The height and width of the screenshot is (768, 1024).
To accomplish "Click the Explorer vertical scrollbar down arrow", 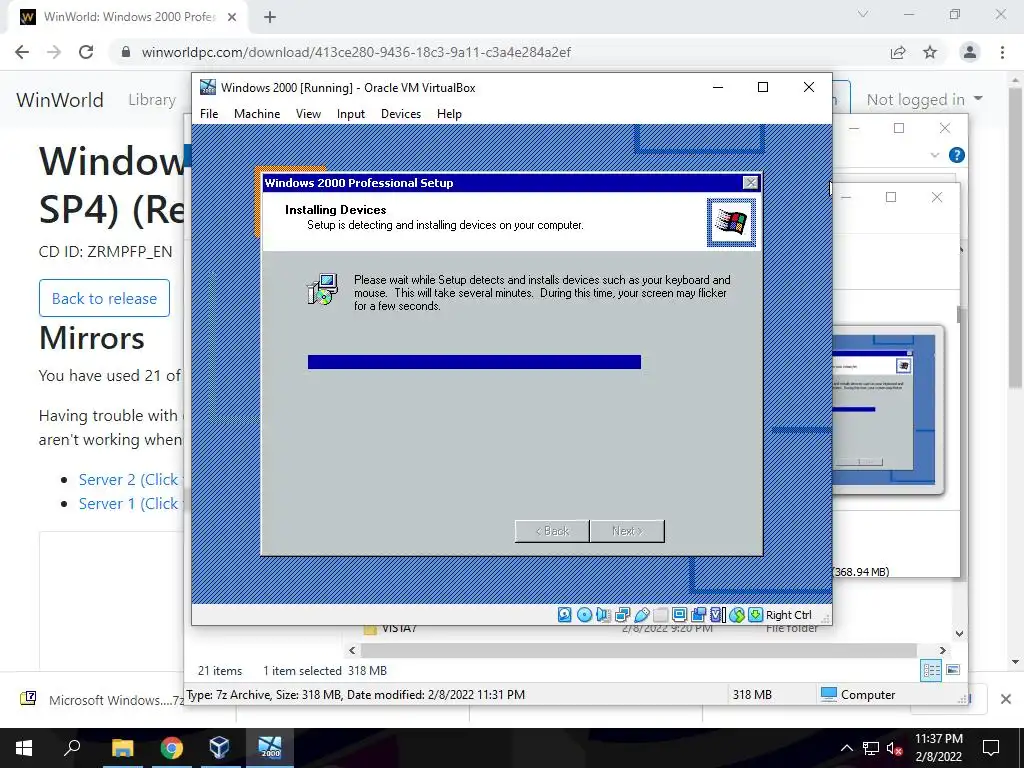I will point(959,633).
